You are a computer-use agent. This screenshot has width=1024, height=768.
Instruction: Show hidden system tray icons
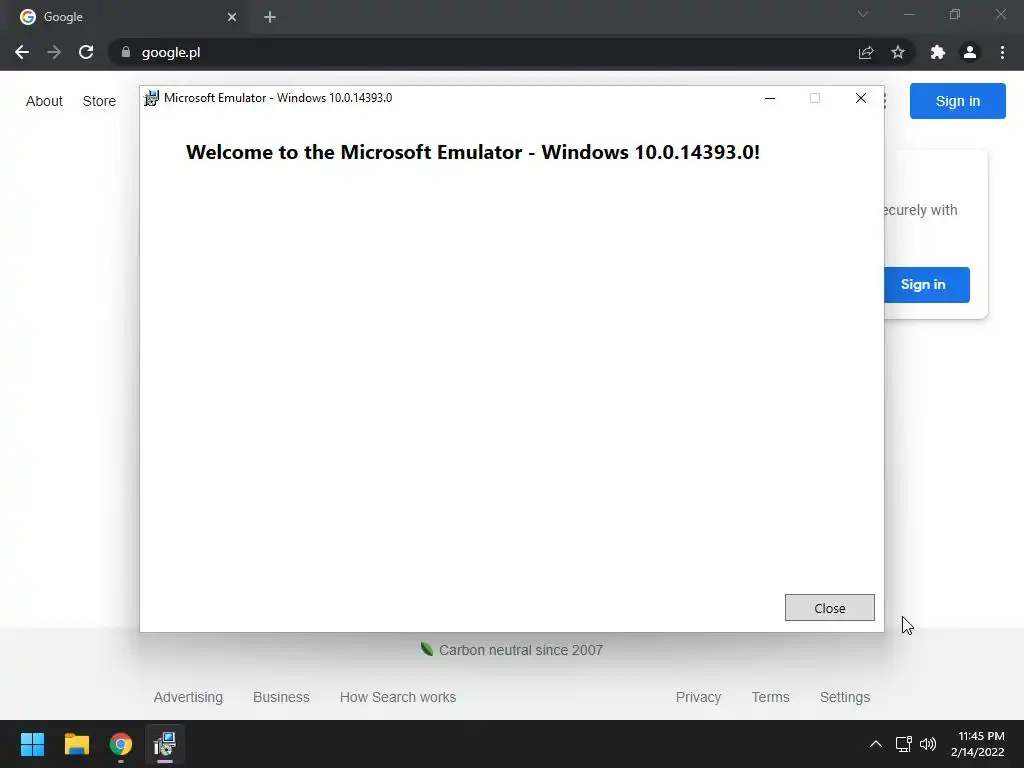point(876,744)
